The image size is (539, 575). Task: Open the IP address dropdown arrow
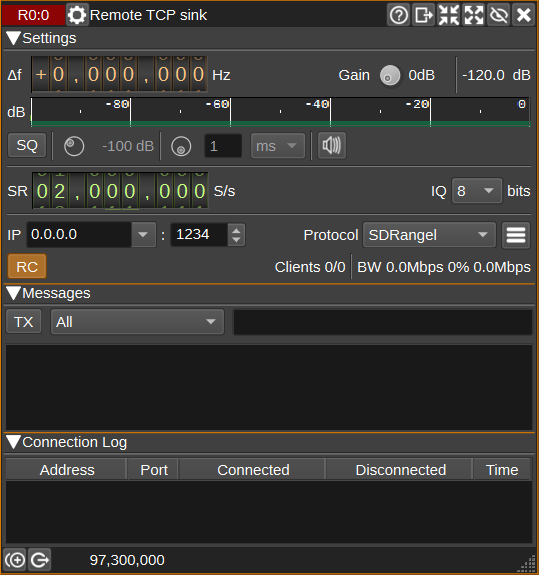coord(143,234)
